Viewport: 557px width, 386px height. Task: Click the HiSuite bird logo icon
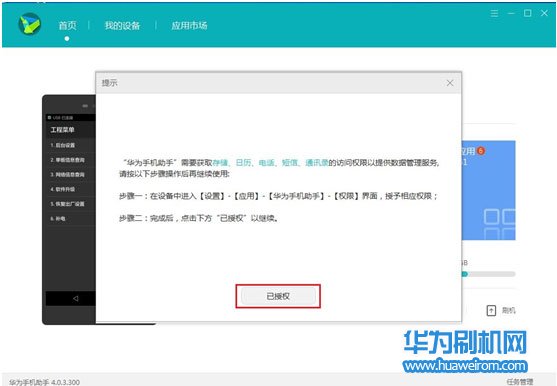(29, 24)
